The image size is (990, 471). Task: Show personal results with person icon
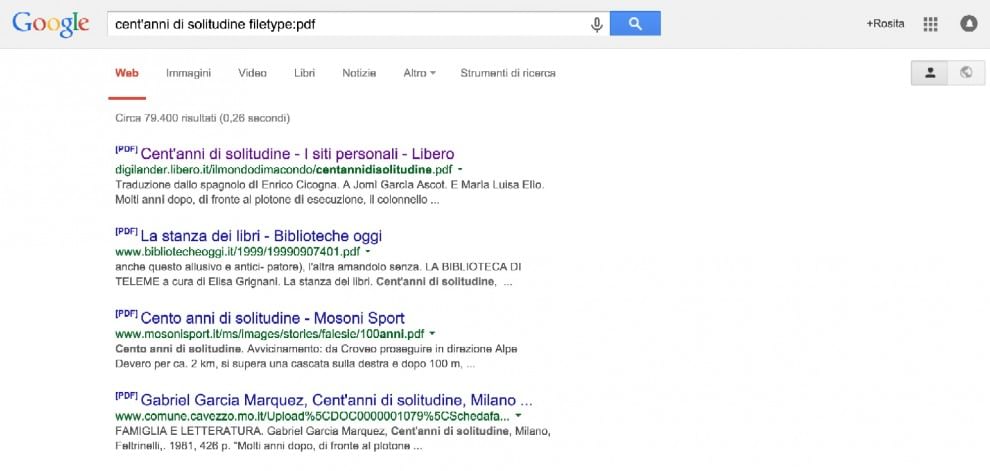[929, 73]
